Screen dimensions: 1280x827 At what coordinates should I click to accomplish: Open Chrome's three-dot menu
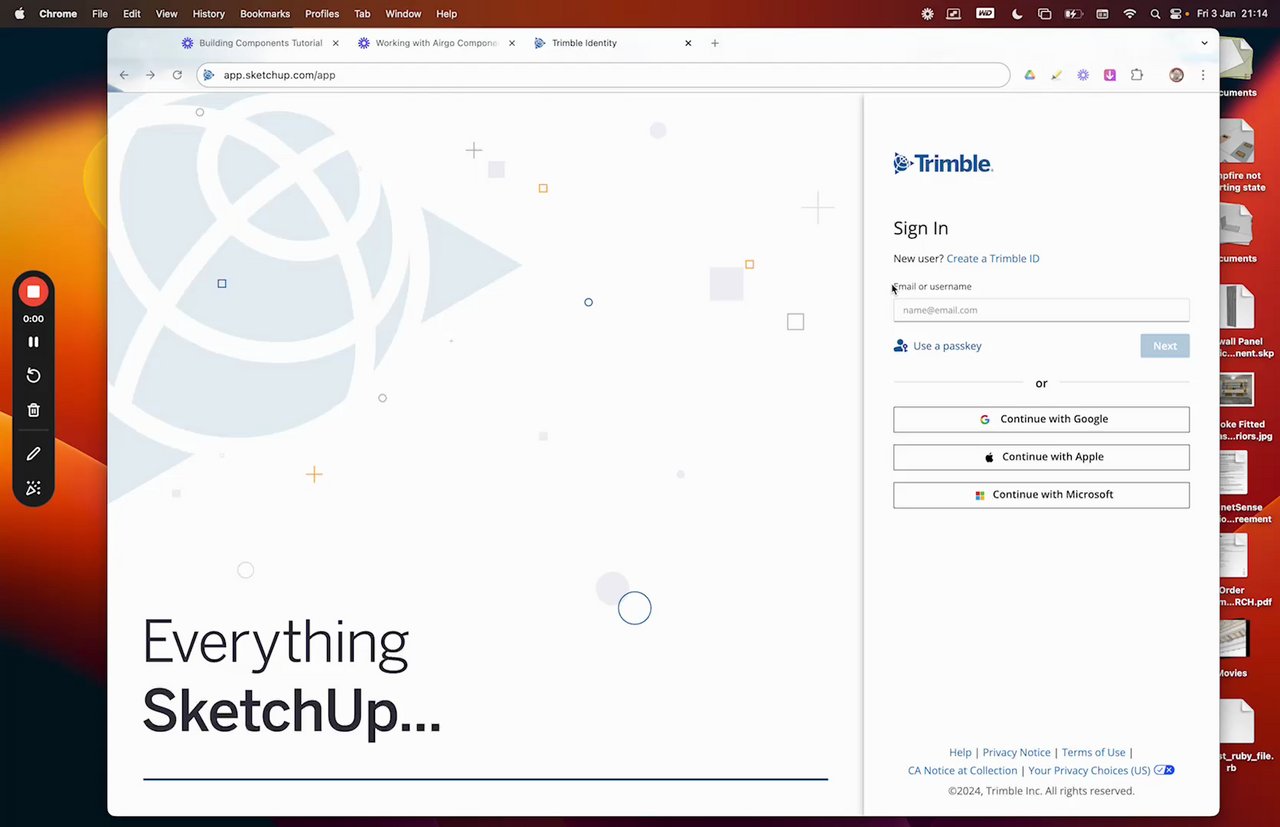[1203, 75]
